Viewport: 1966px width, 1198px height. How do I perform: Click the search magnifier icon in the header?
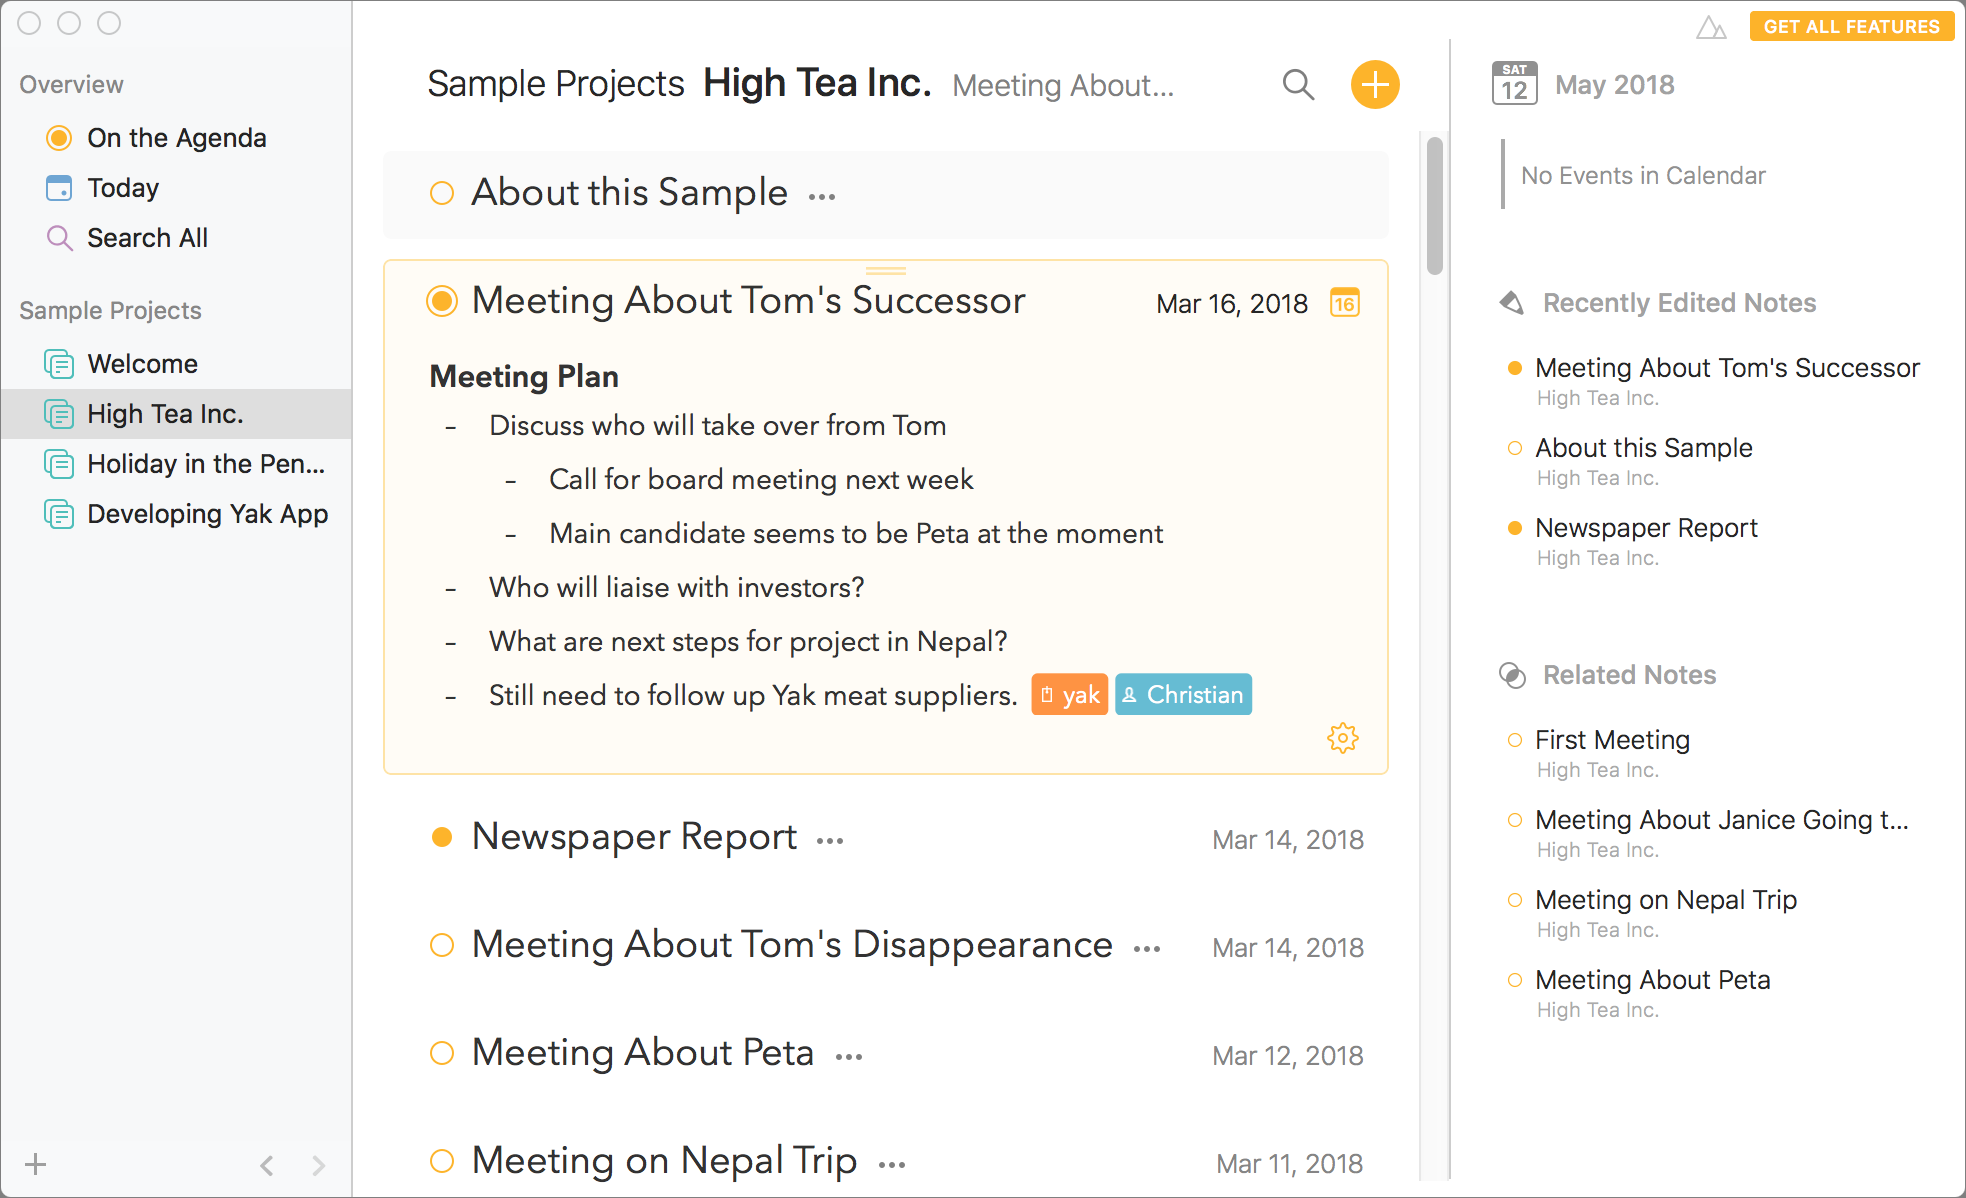pos(1297,85)
